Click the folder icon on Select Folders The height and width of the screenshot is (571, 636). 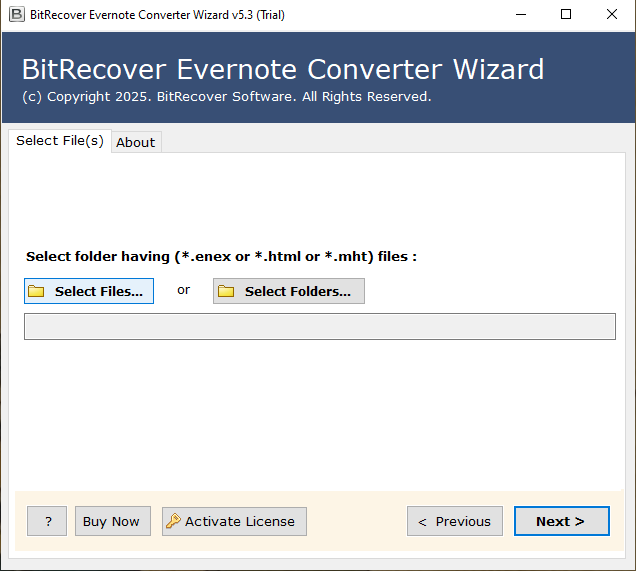tap(226, 291)
